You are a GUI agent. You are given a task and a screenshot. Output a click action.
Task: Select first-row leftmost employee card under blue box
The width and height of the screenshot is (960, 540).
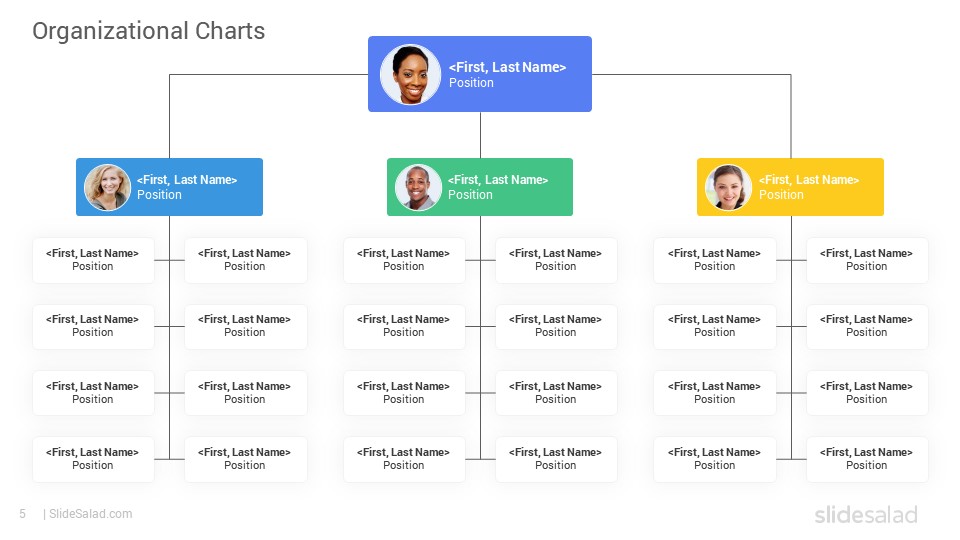click(x=93, y=260)
